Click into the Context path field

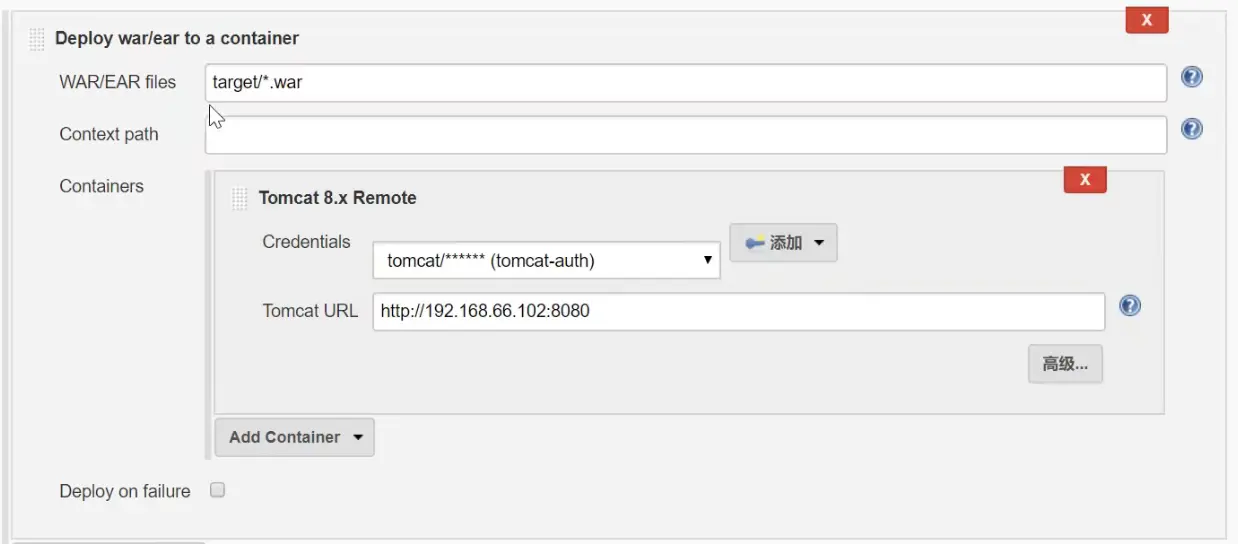coord(685,135)
